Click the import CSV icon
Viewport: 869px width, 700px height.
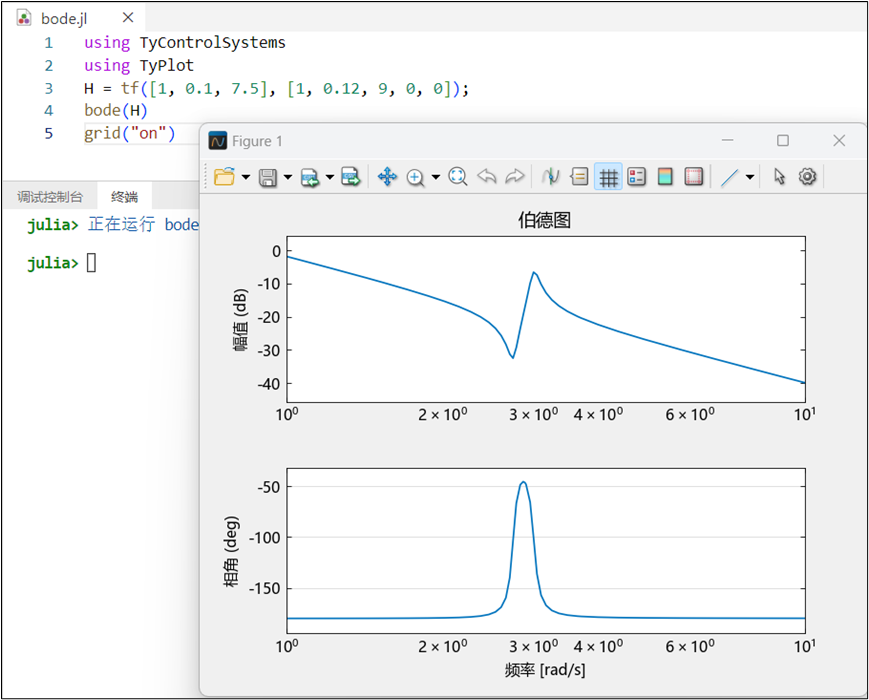coord(310,177)
